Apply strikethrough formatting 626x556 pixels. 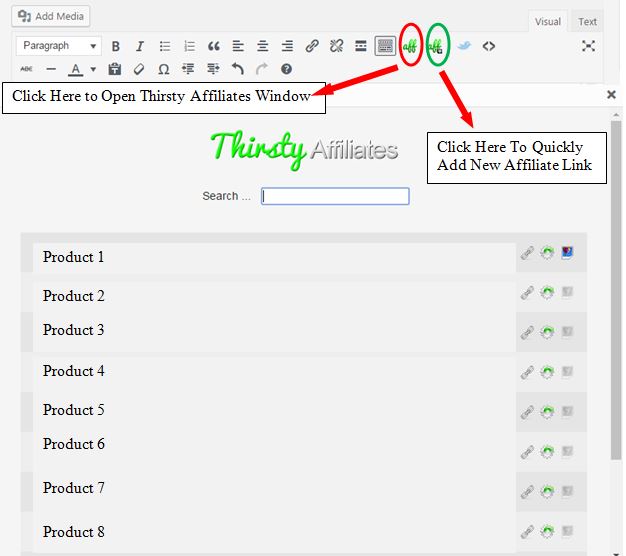coord(26,69)
